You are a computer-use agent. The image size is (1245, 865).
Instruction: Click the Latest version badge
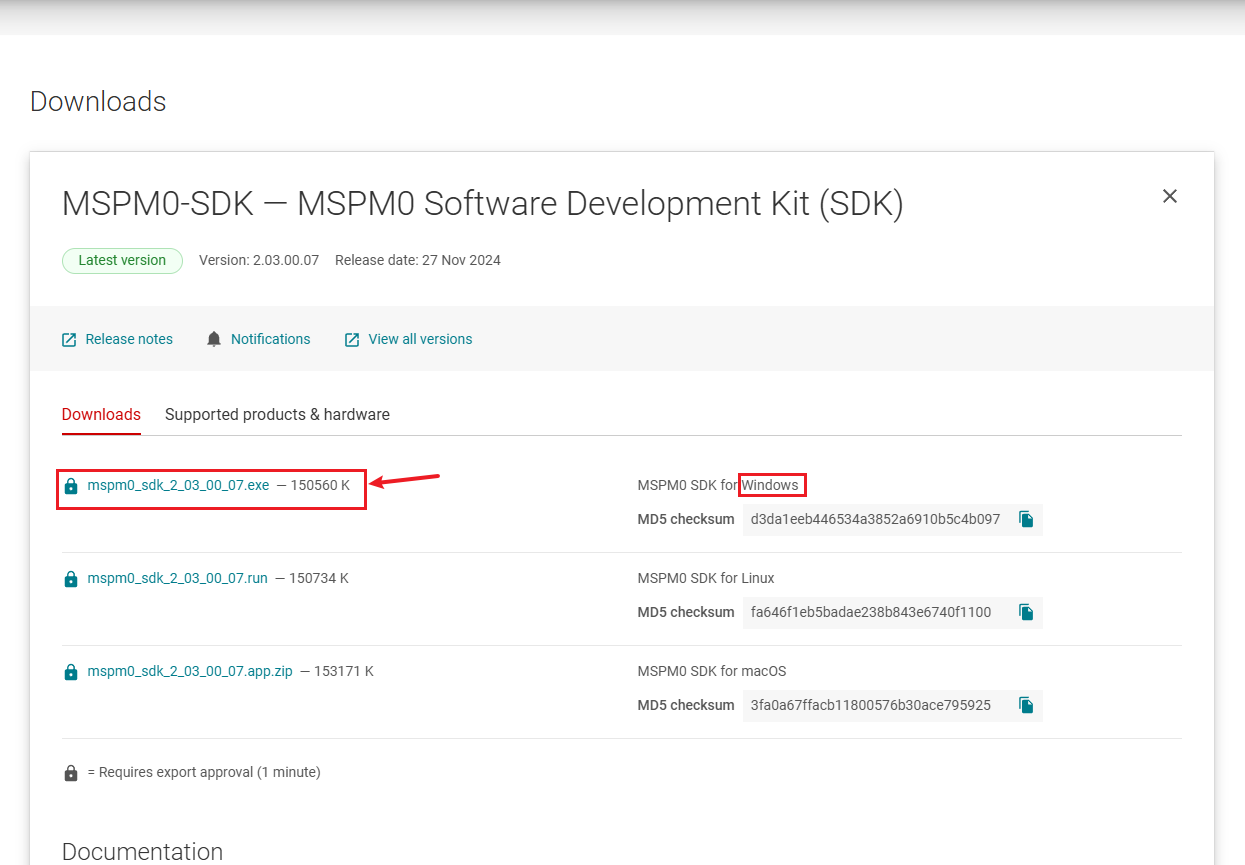[x=122, y=260]
